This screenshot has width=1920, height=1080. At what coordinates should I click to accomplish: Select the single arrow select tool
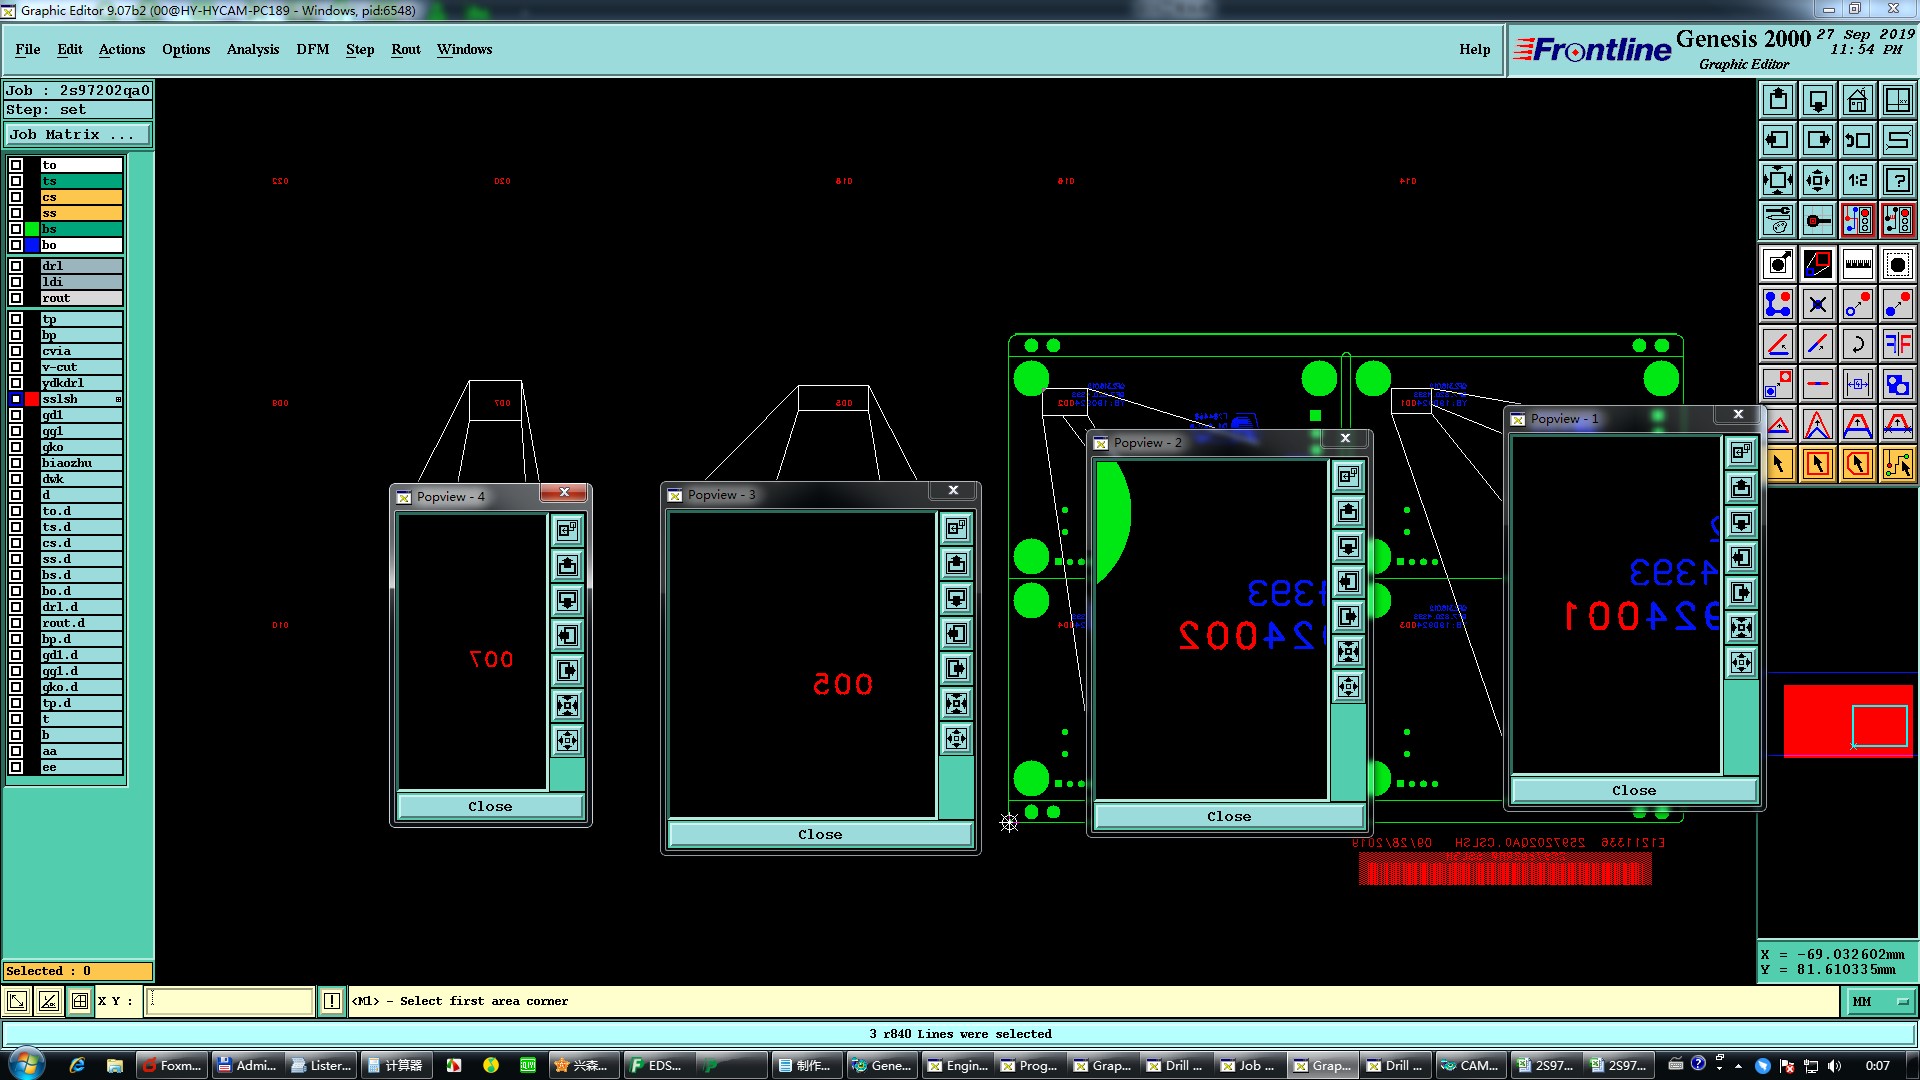[1778, 464]
